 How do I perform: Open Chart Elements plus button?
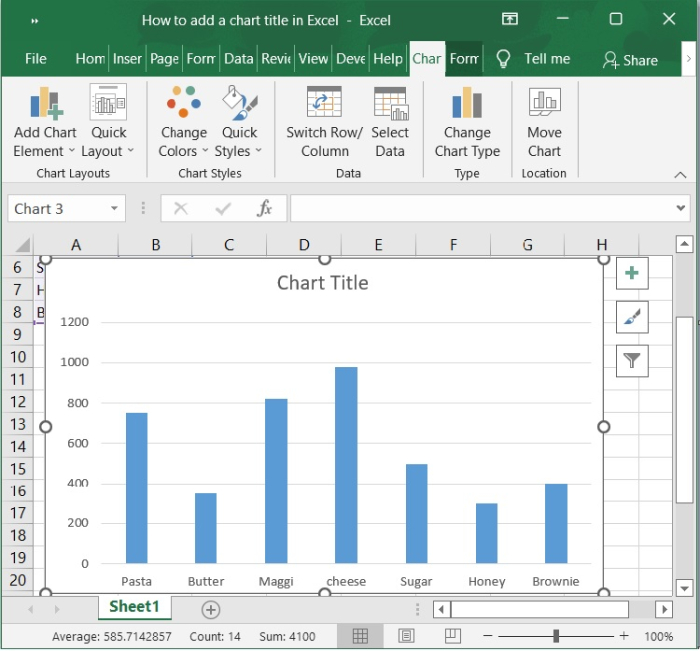[x=632, y=273]
